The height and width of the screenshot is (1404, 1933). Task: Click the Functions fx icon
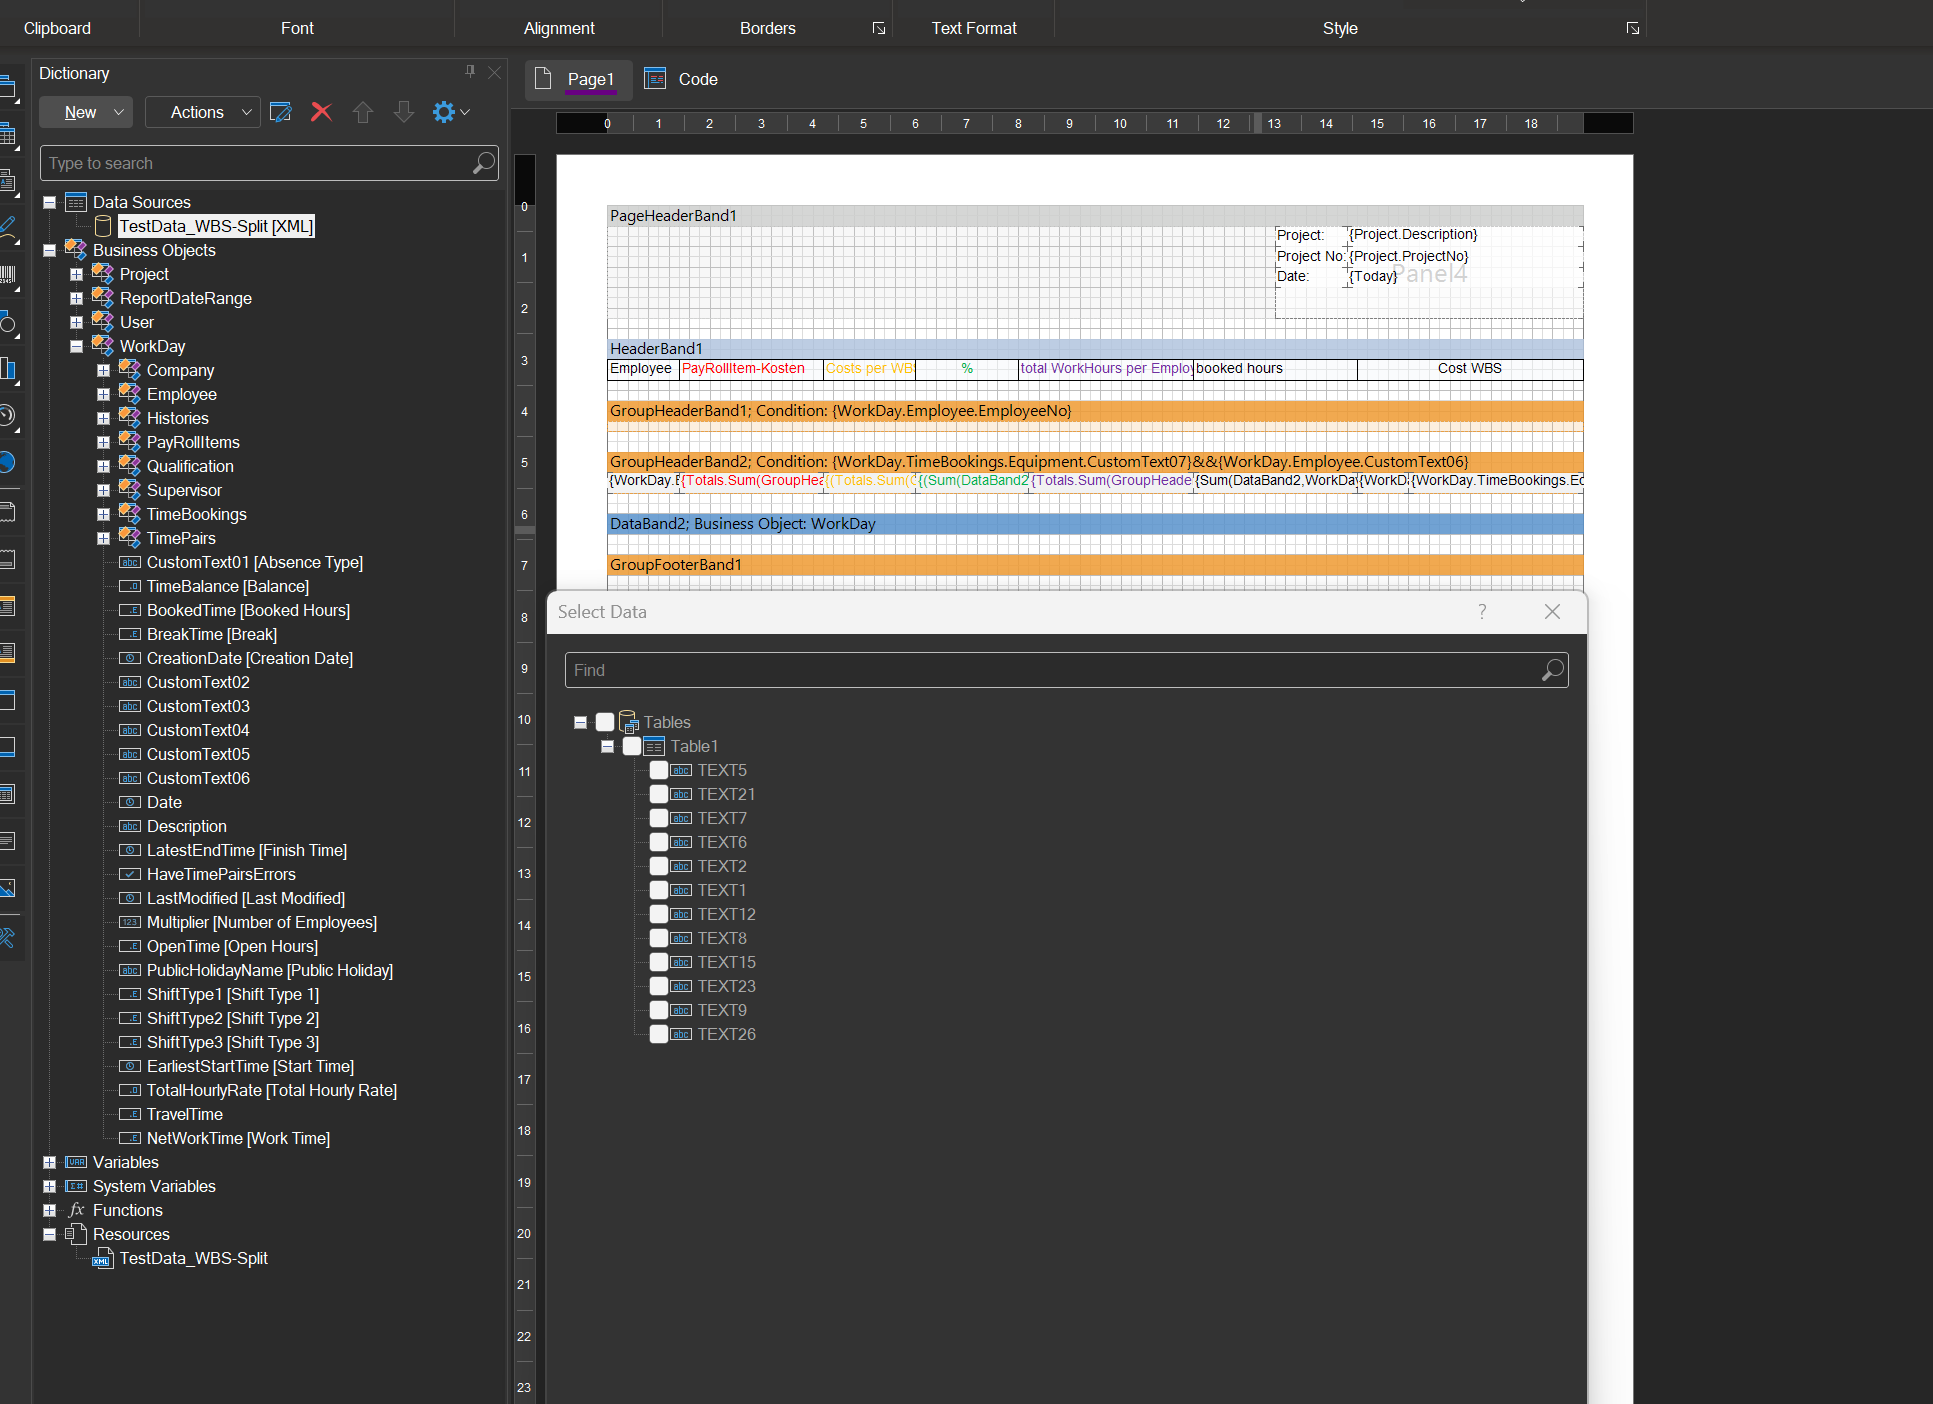tap(77, 1210)
